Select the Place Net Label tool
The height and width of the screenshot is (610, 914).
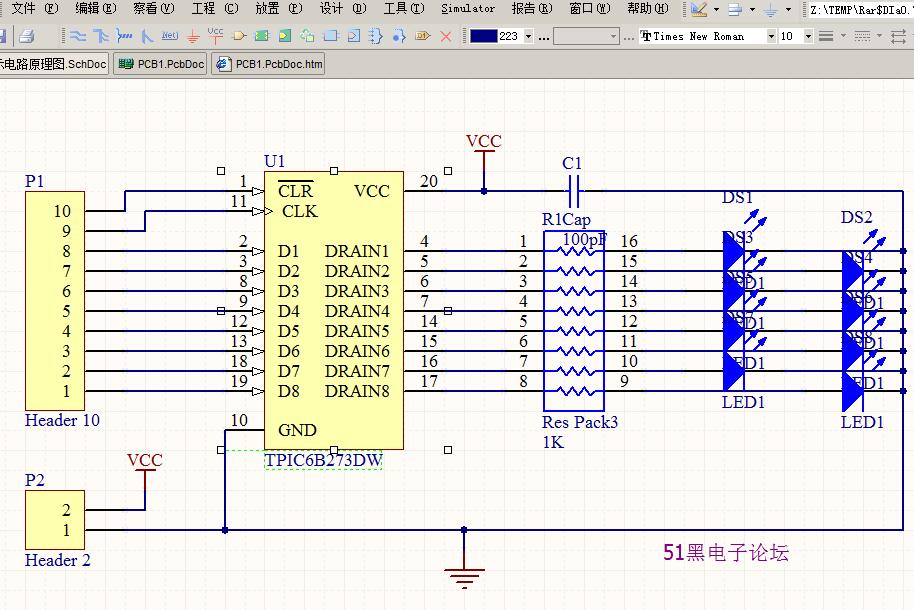coord(170,36)
